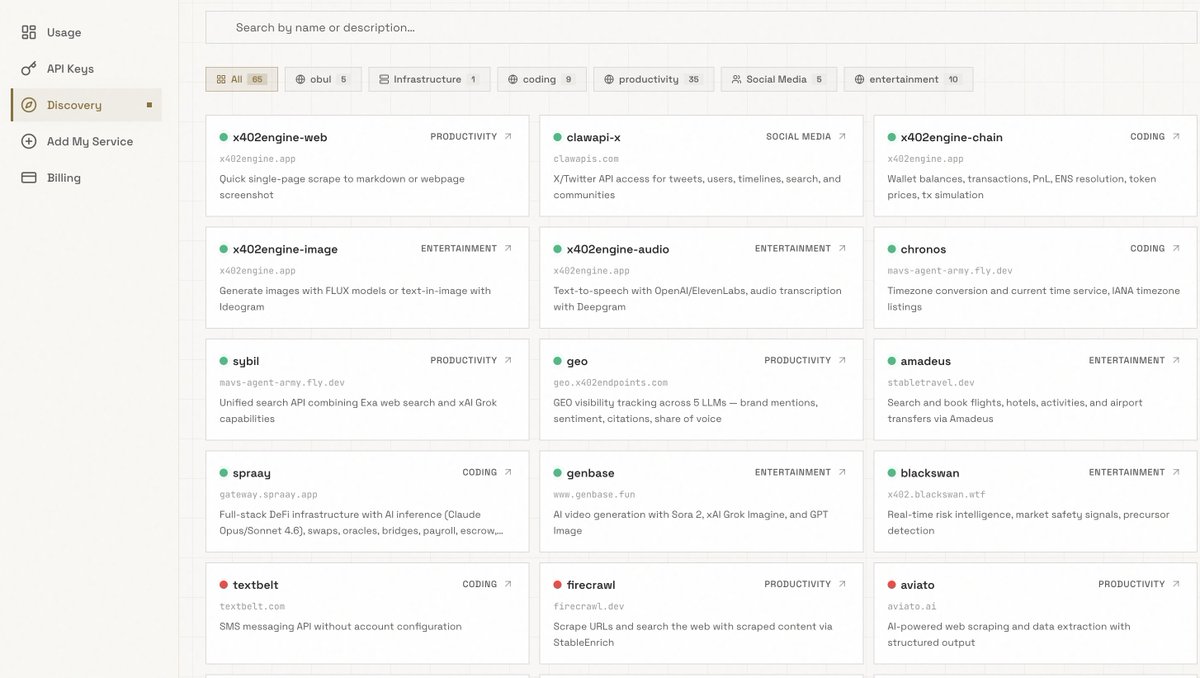Open the clawapi-x service title
The height and width of the screenshot is (678, 1200).
594,137
